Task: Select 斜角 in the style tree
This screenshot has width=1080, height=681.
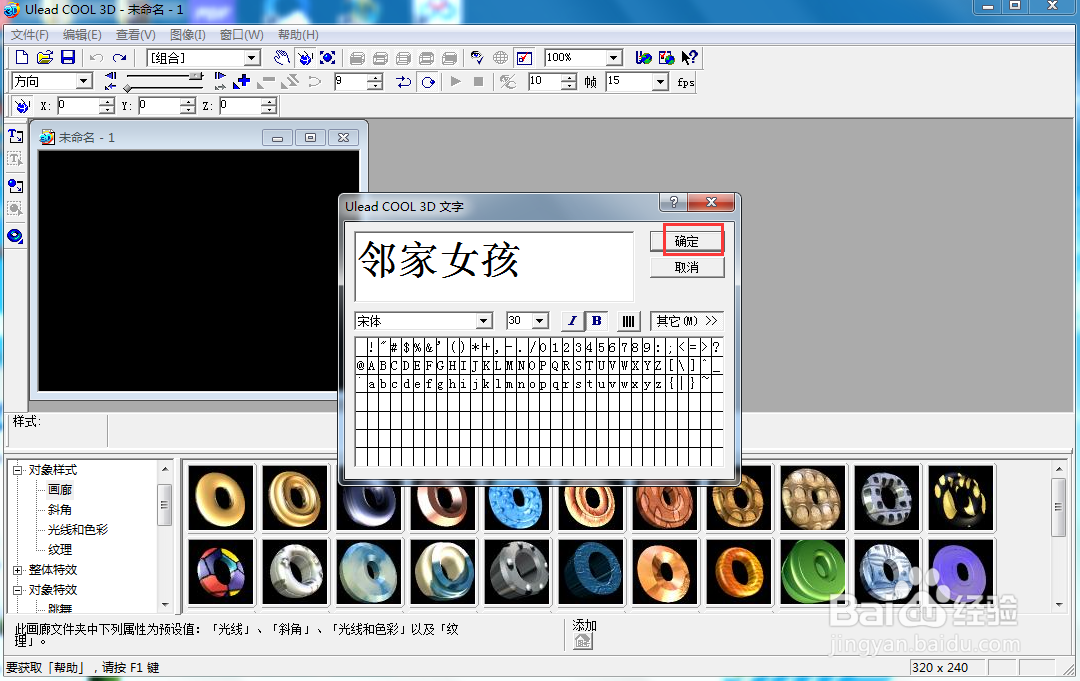Action: point(59,510)
